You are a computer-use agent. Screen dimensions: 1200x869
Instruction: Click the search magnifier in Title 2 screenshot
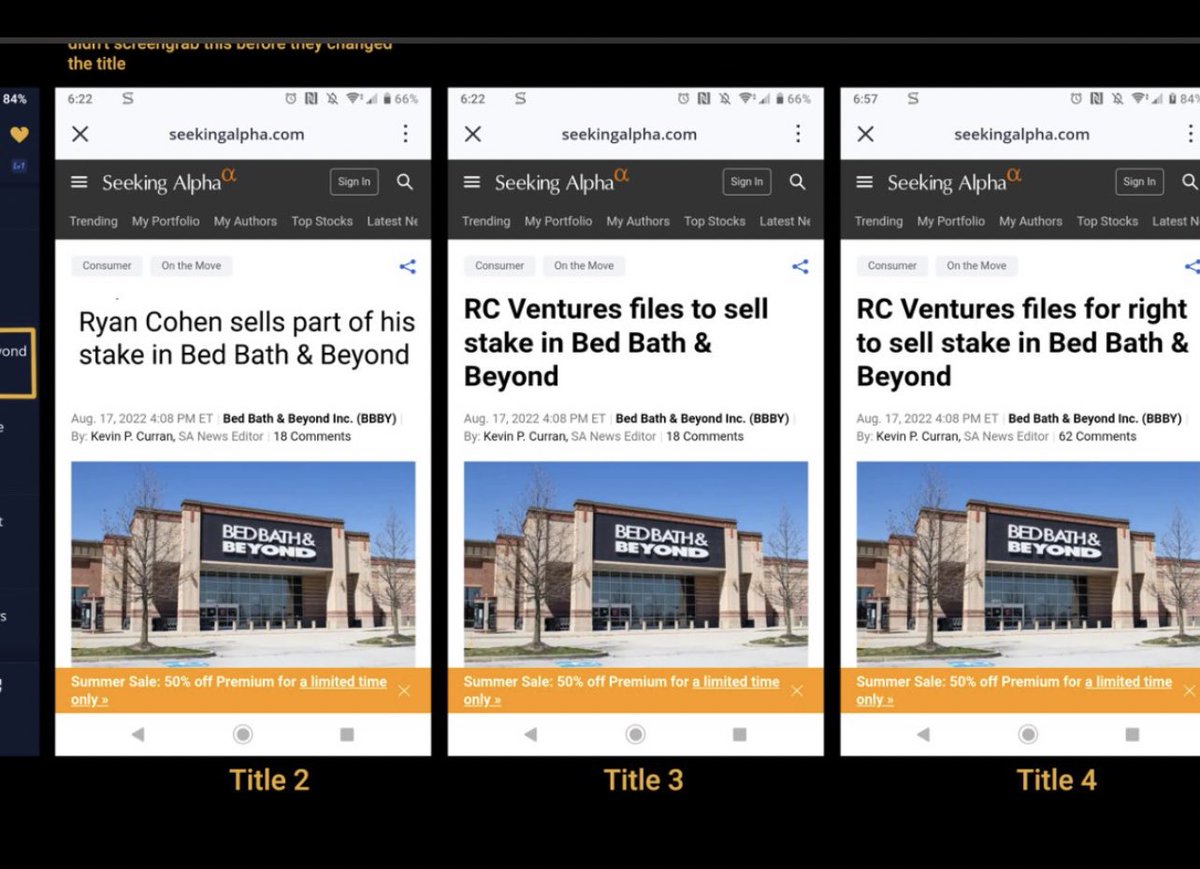point(405,182)
